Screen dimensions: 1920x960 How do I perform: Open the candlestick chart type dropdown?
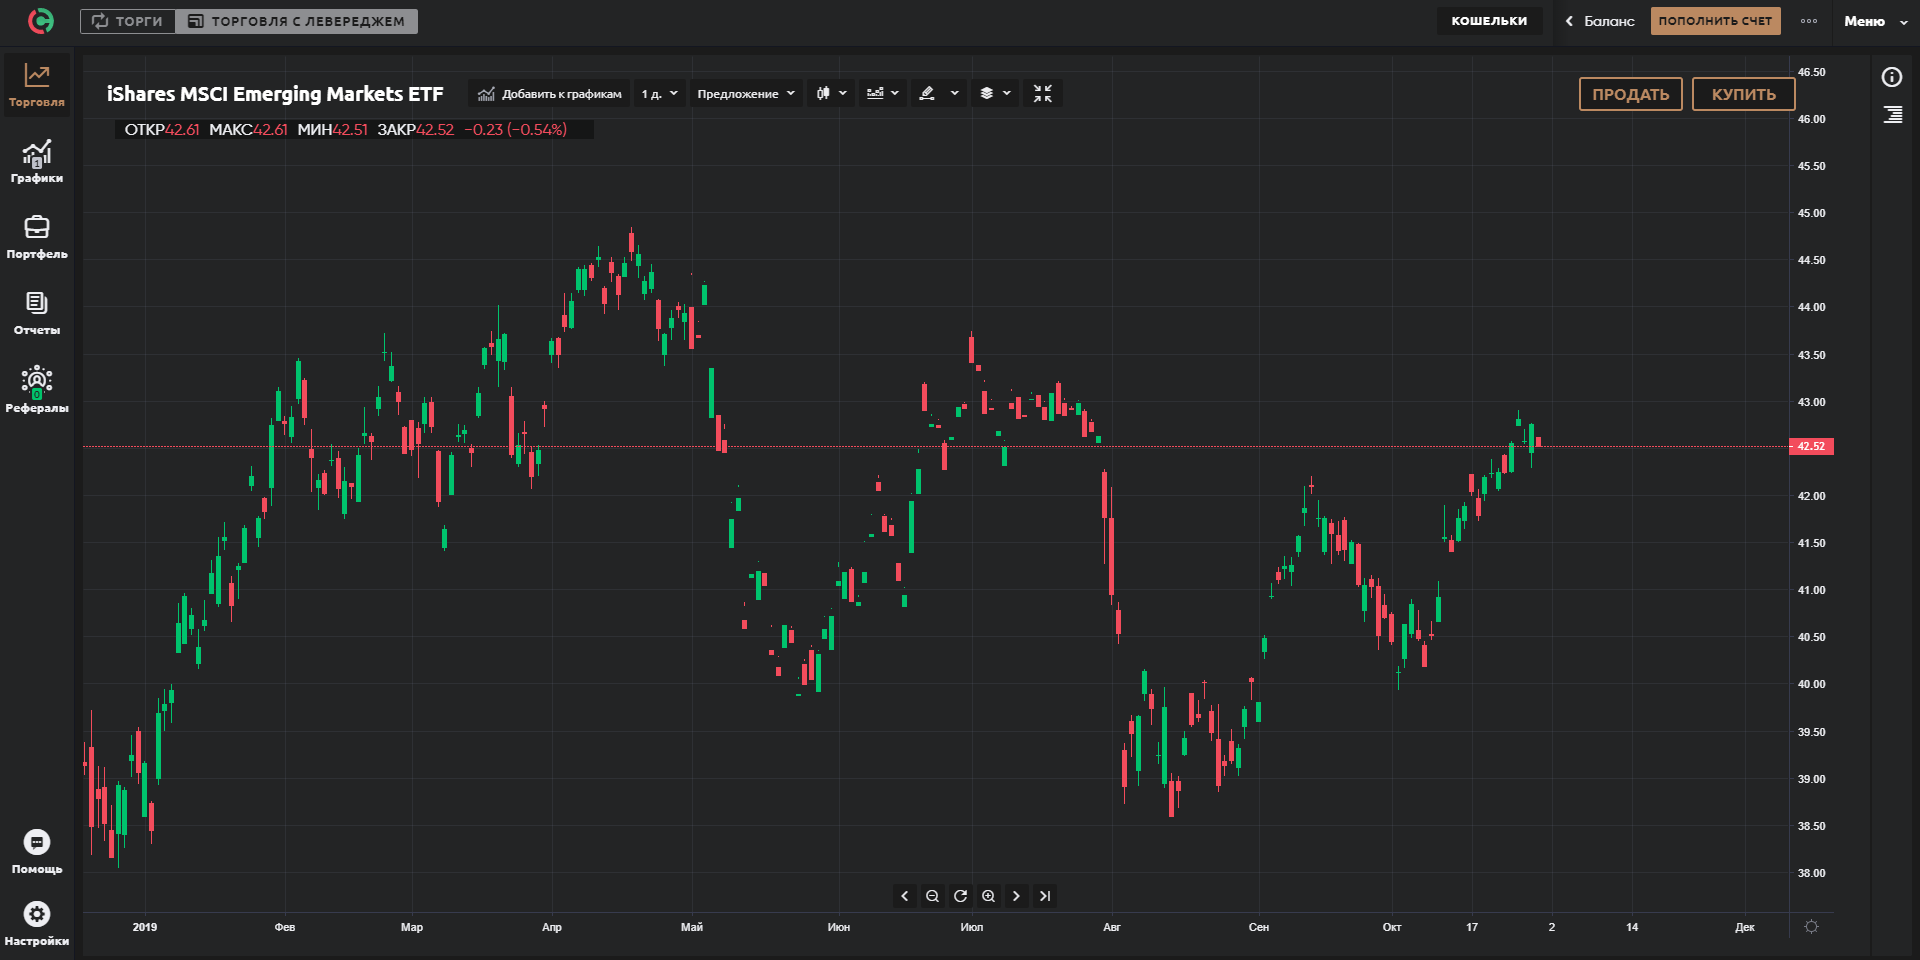coord(831,93)
